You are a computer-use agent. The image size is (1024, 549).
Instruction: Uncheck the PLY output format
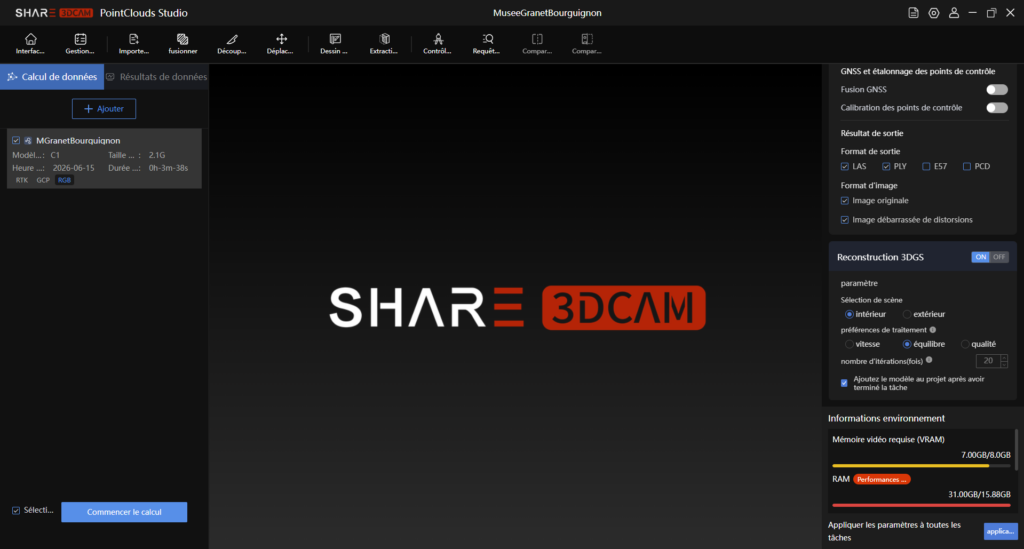[886, 166]
